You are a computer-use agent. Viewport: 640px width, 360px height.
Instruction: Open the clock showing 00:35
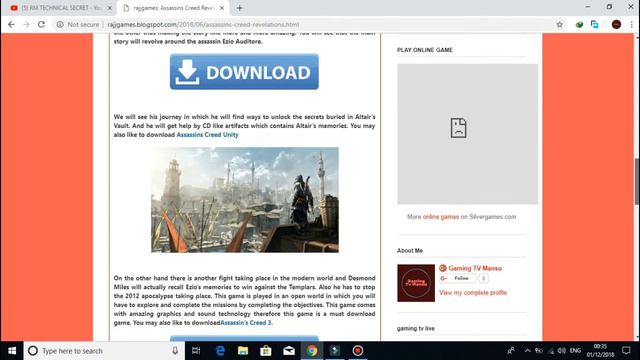[600, 351]
